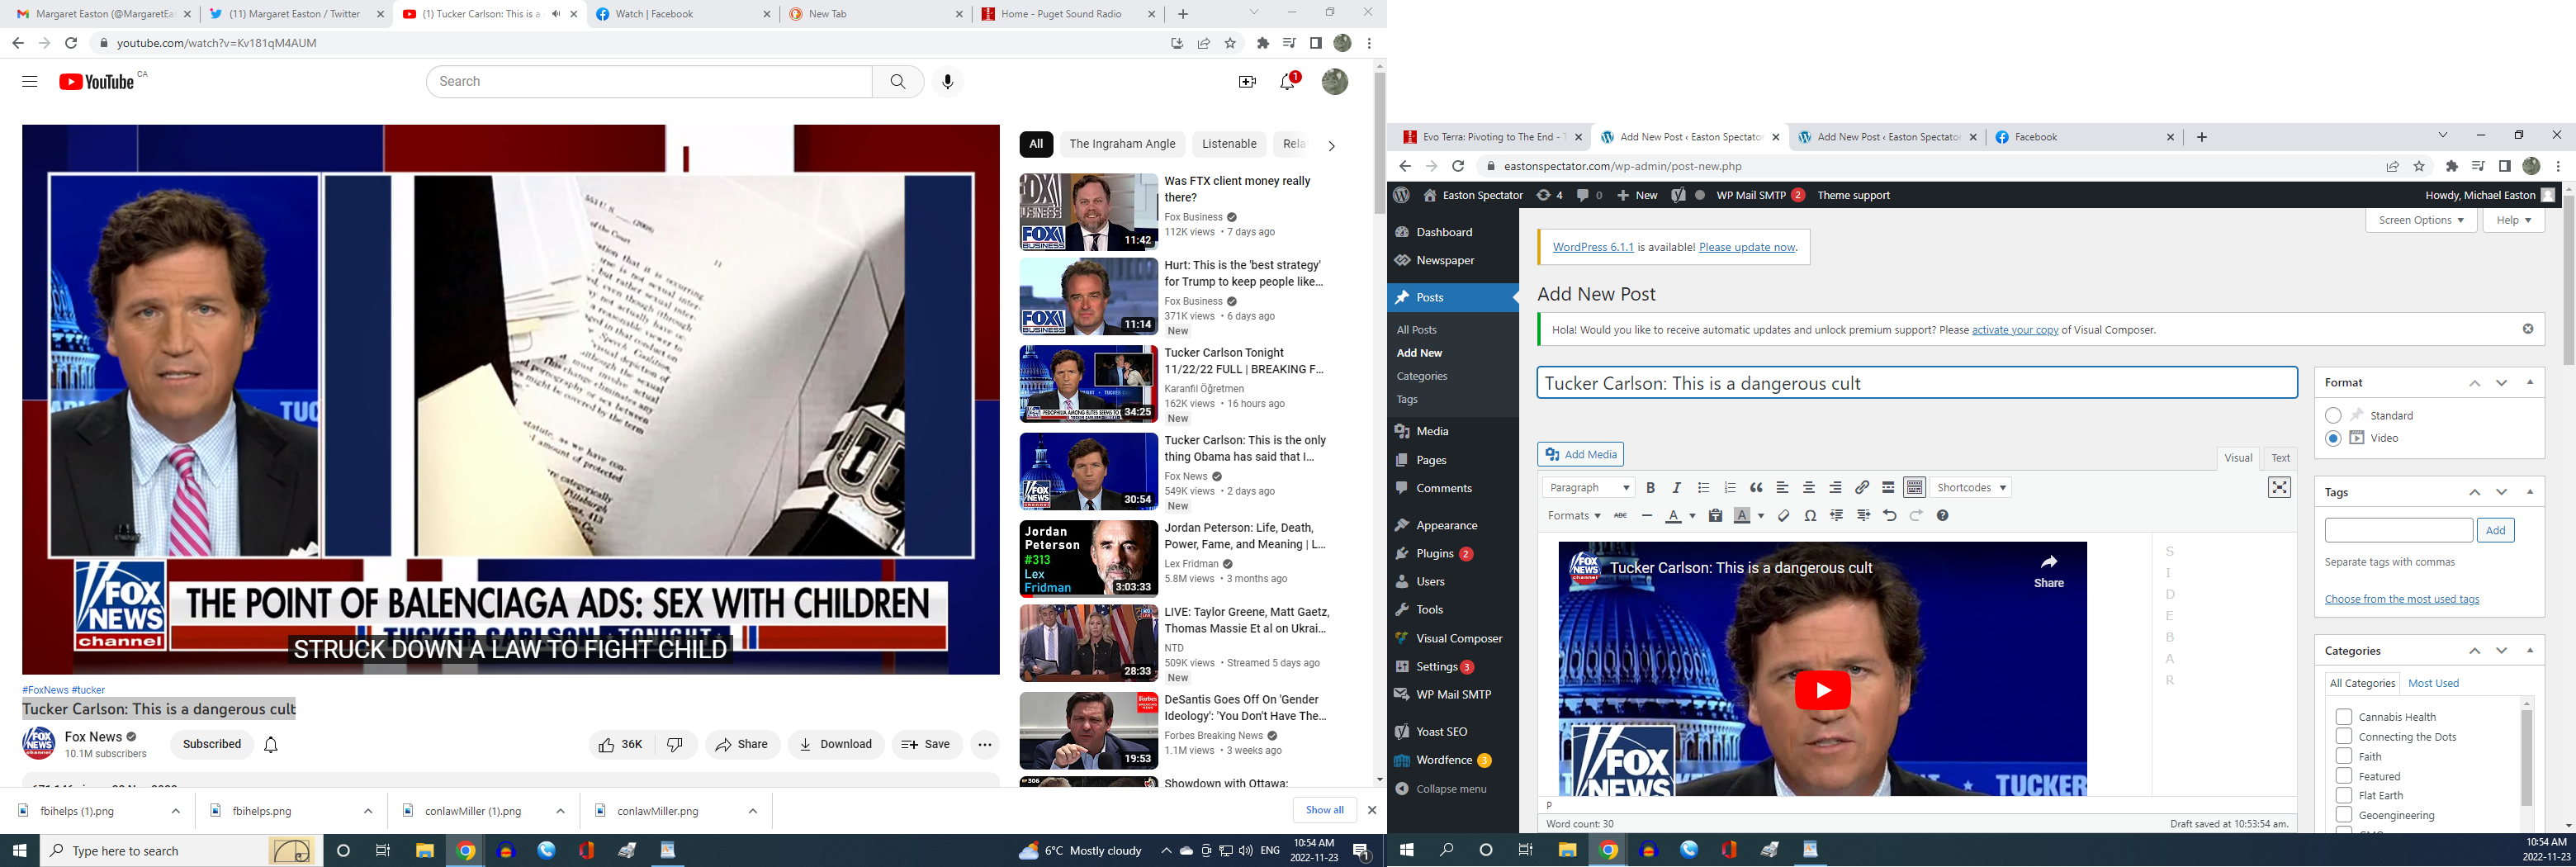Open distraction-free writing mode
This screenshot has width=2576, height=867.
coord(2279,488)
